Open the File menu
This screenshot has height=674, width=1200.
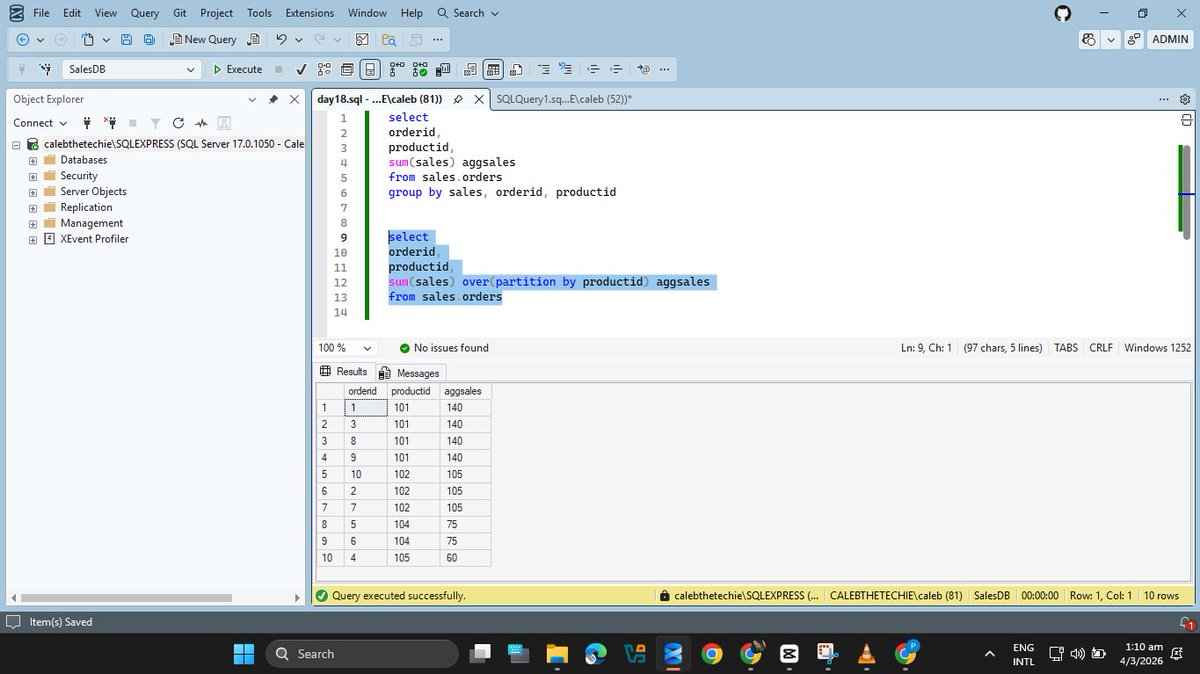tap(41, 13)
